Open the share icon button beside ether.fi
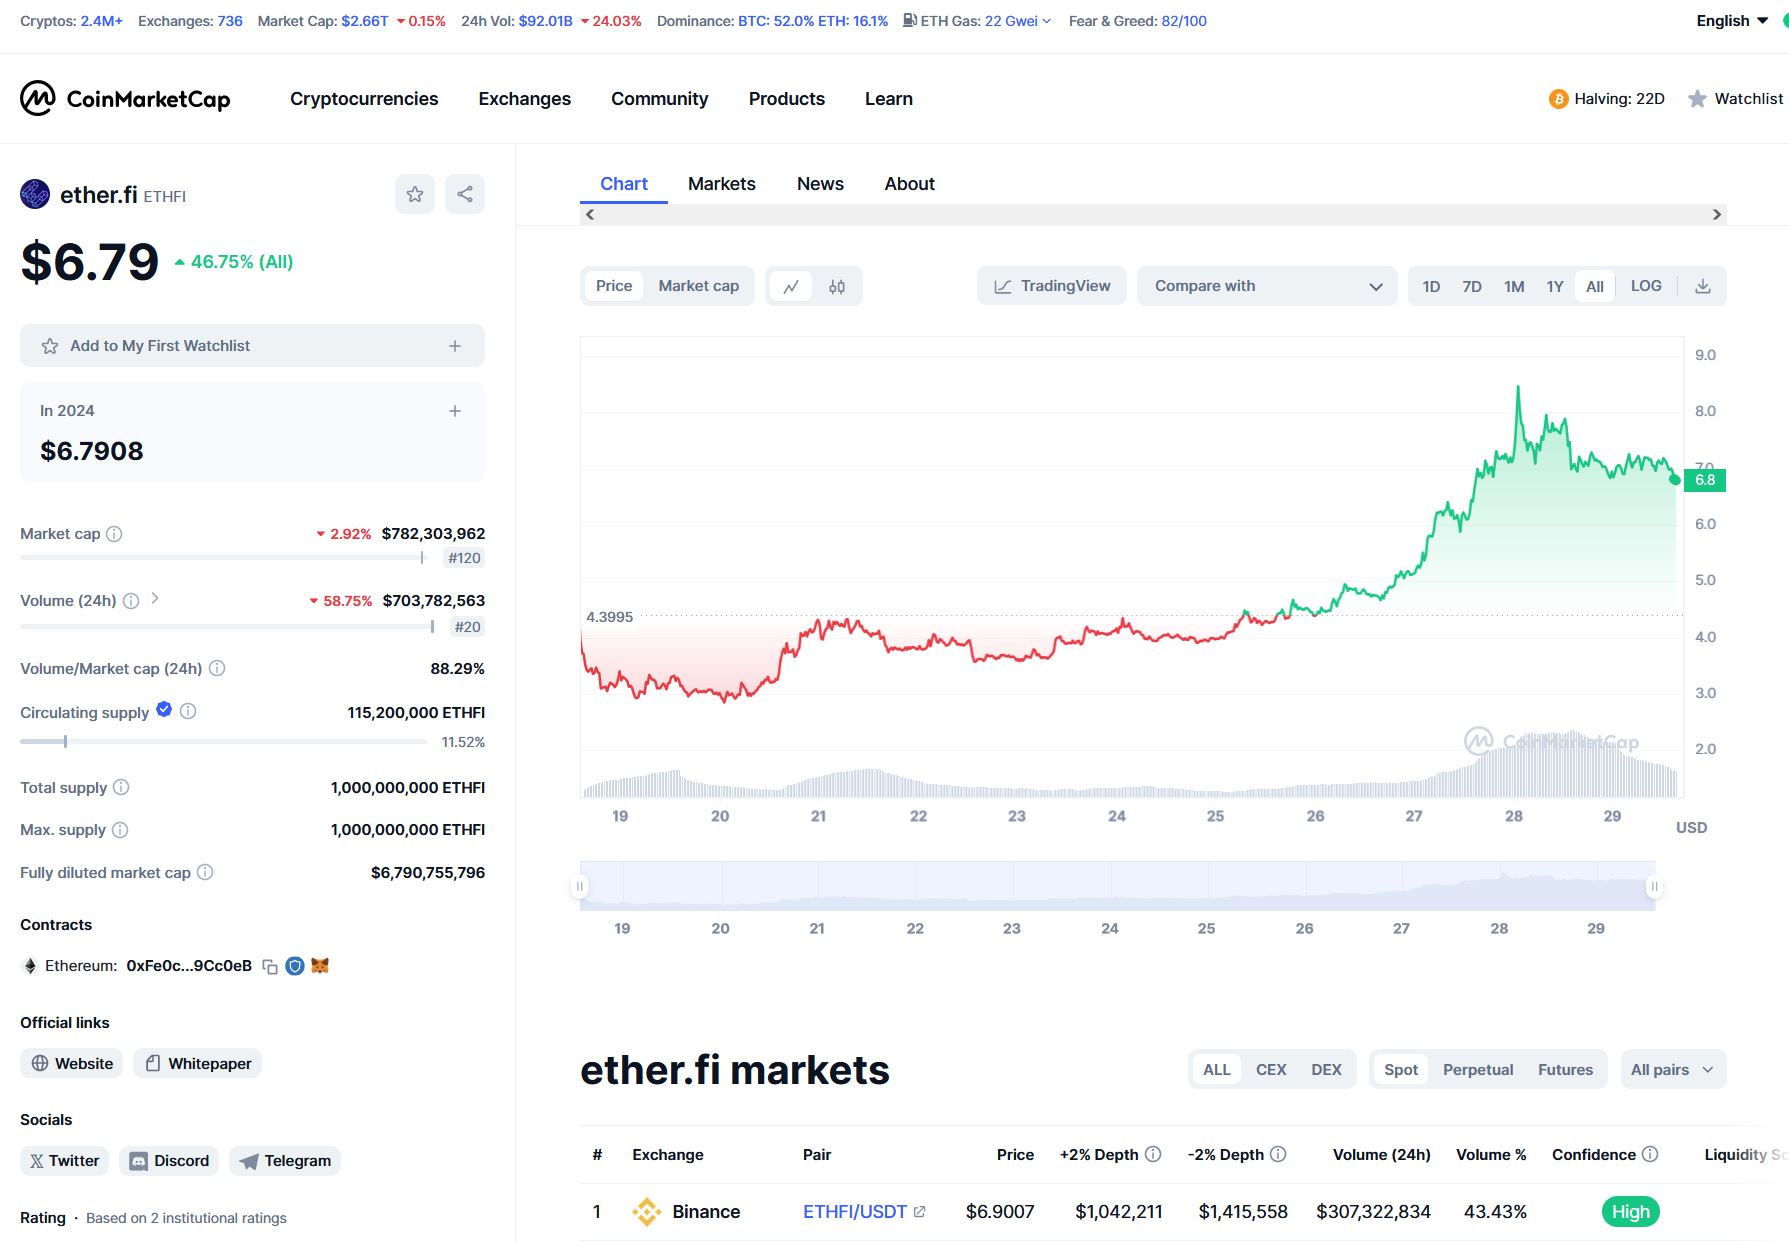The width and height of the screenshot is (1789, 1242). 465,194
